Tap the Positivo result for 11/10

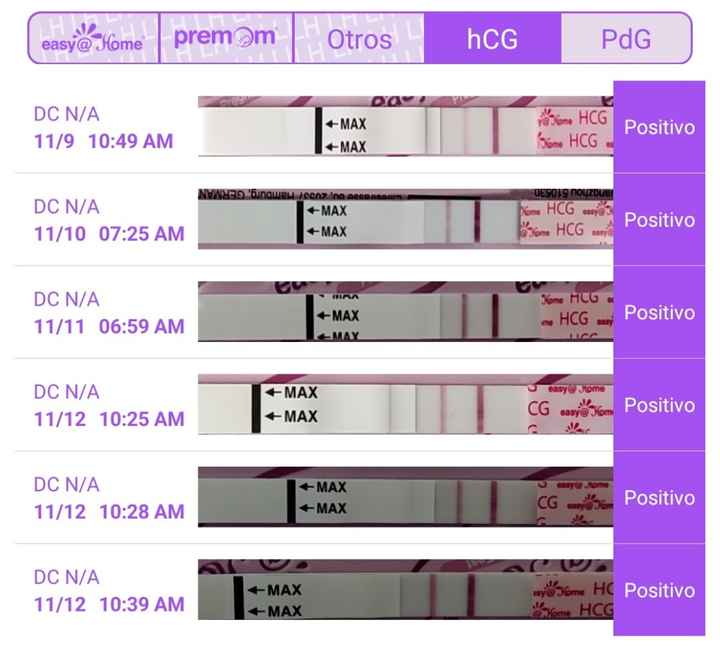(x=659, y=220)
